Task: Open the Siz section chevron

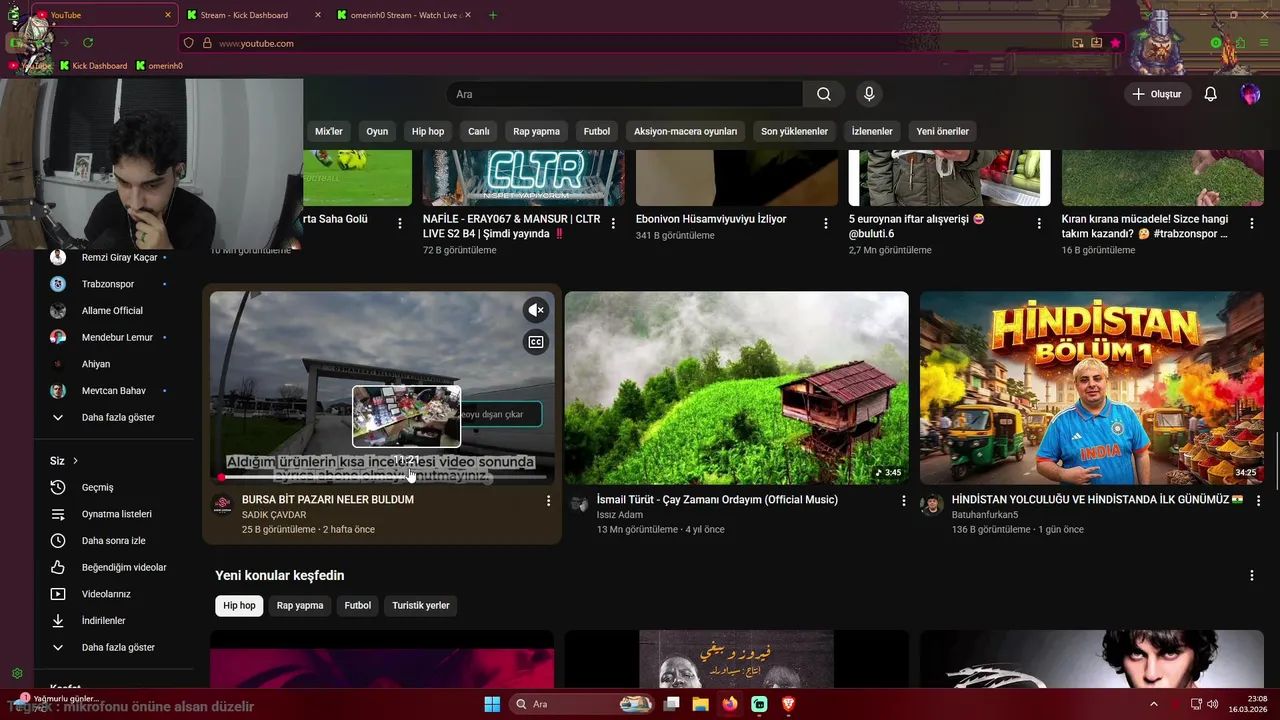Action: (x=75, y=461)
